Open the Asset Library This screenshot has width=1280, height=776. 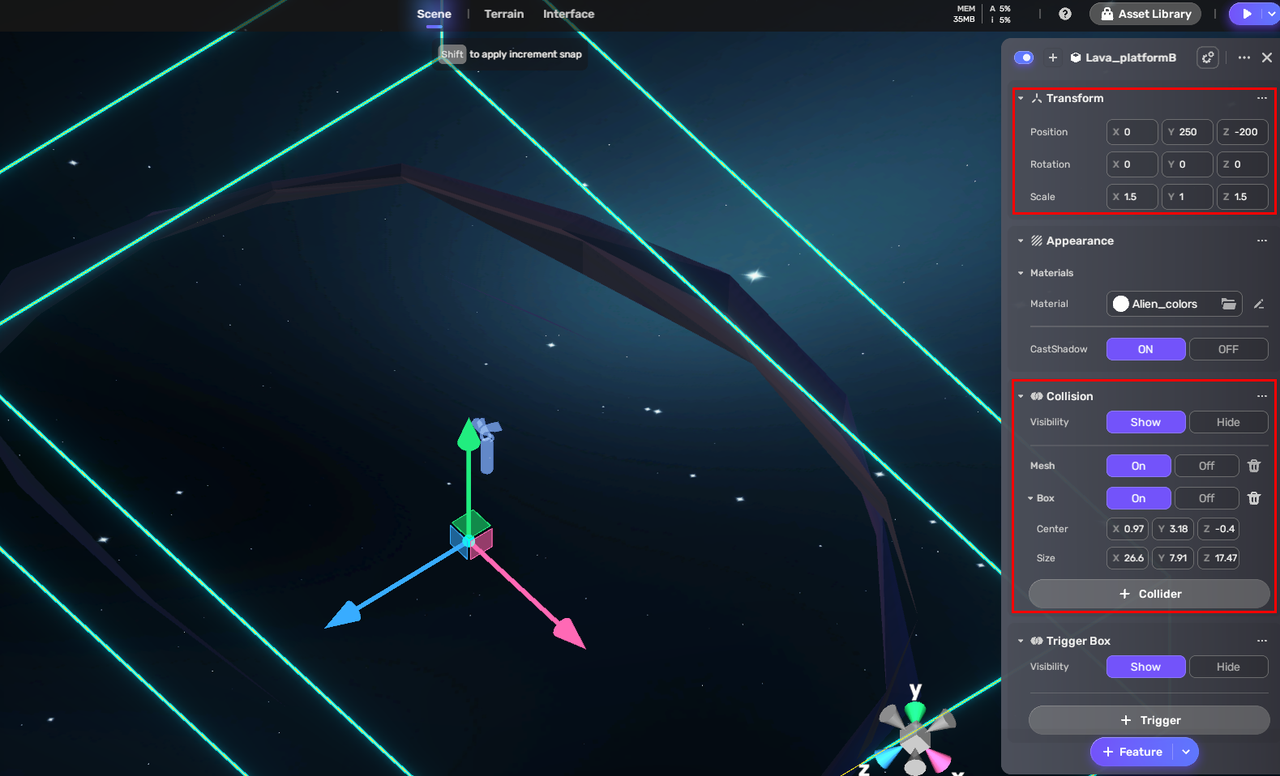click(1145, 14)
